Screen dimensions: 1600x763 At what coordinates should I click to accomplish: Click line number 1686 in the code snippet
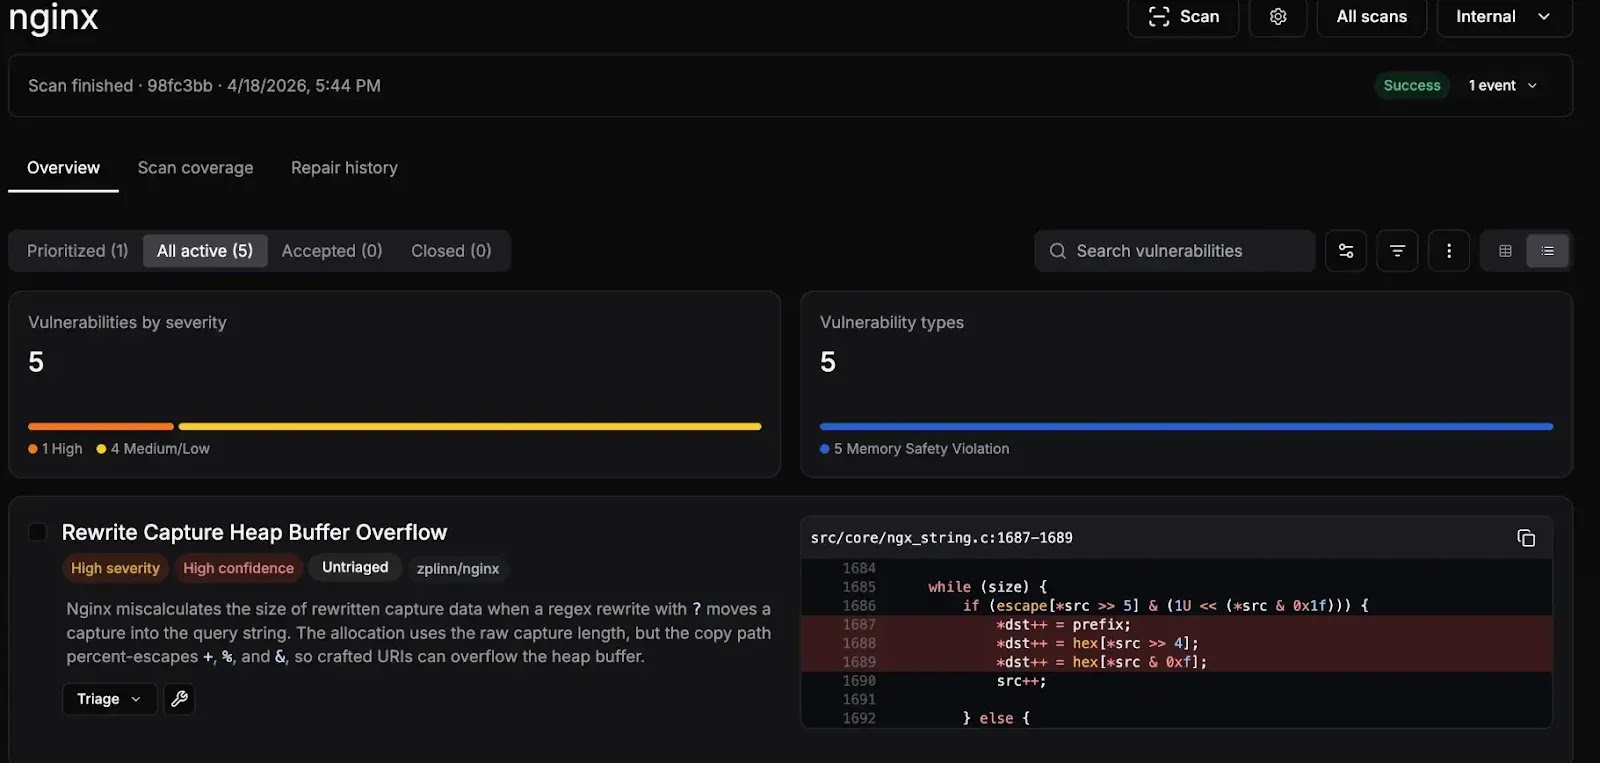pos(859,606)
